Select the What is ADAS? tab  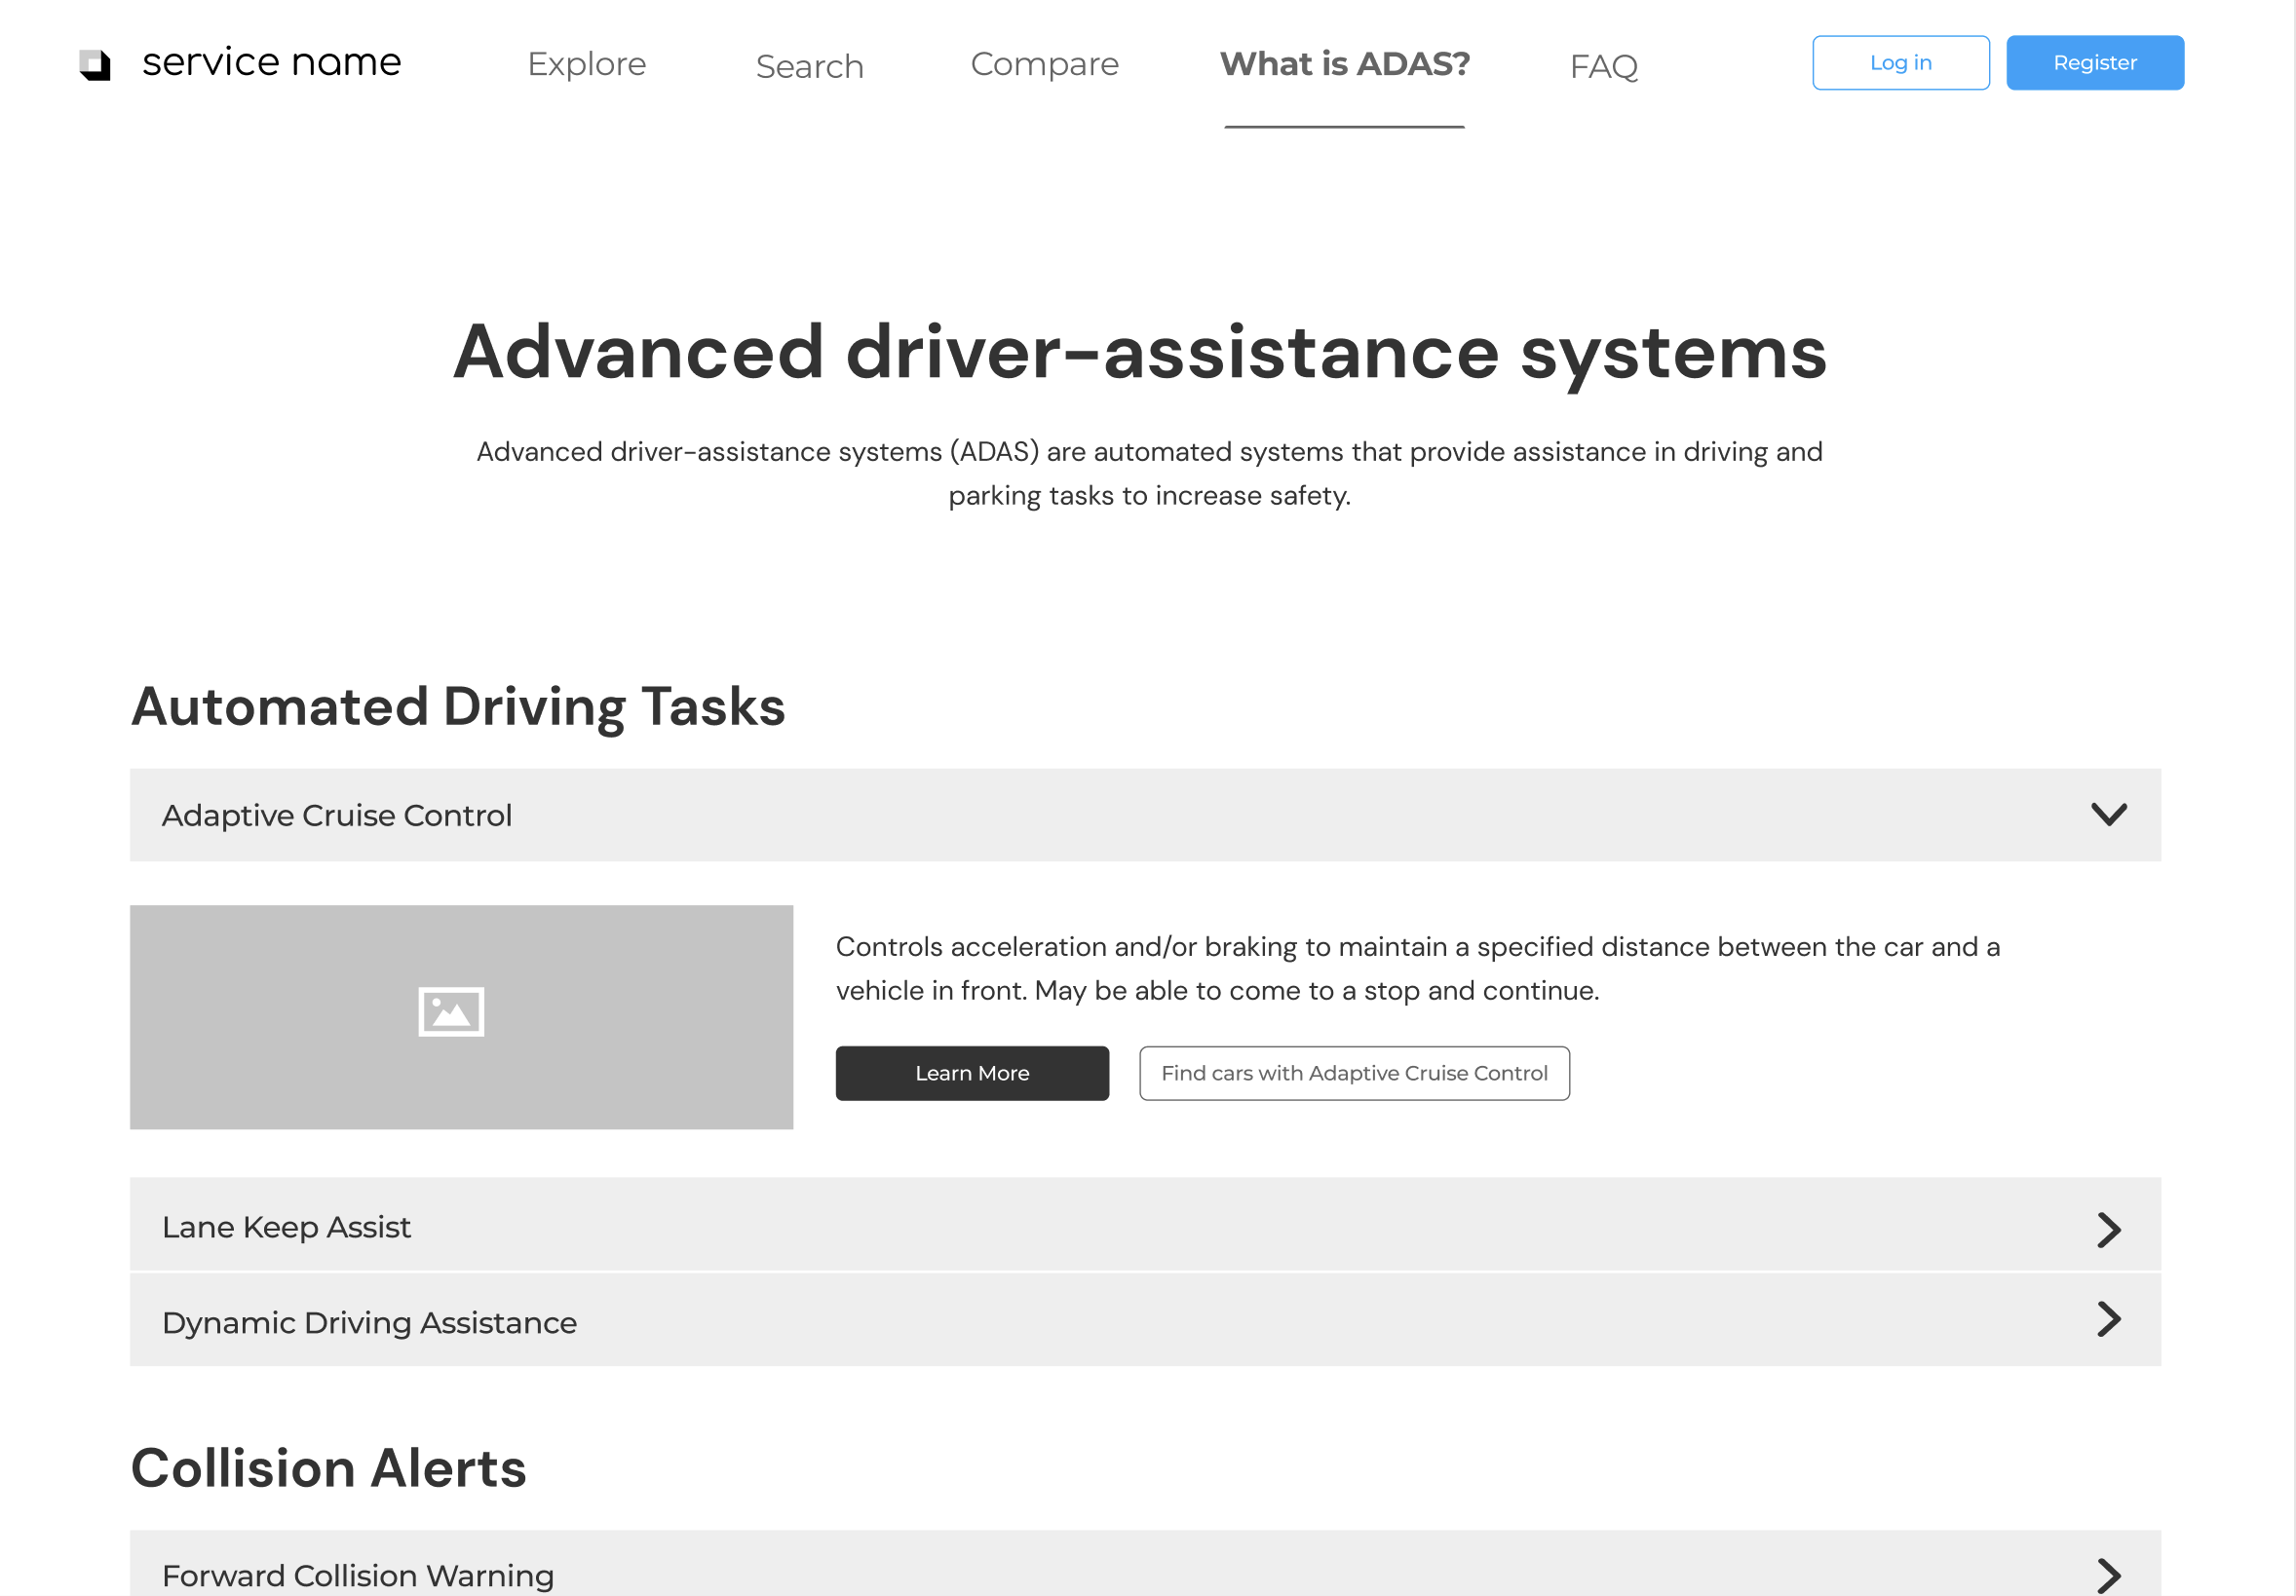point(1345,64)
